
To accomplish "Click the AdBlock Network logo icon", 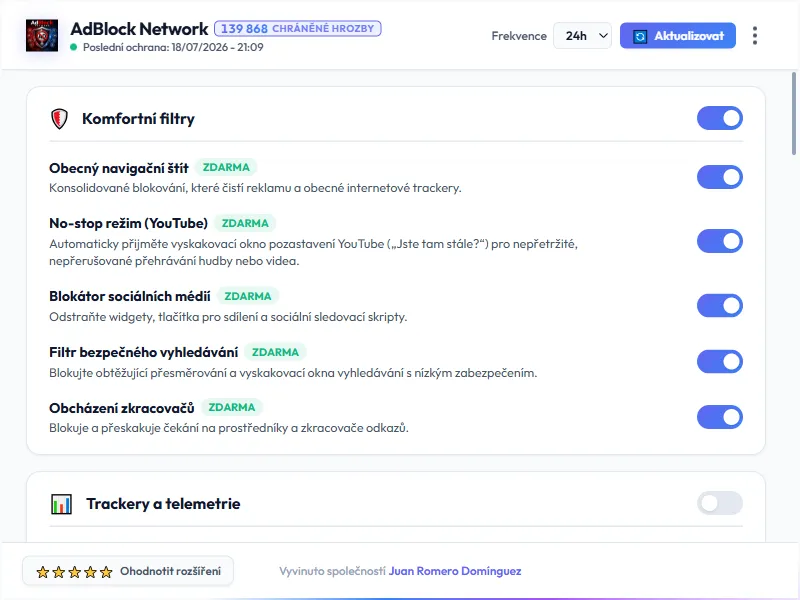I will coord(42,35).
